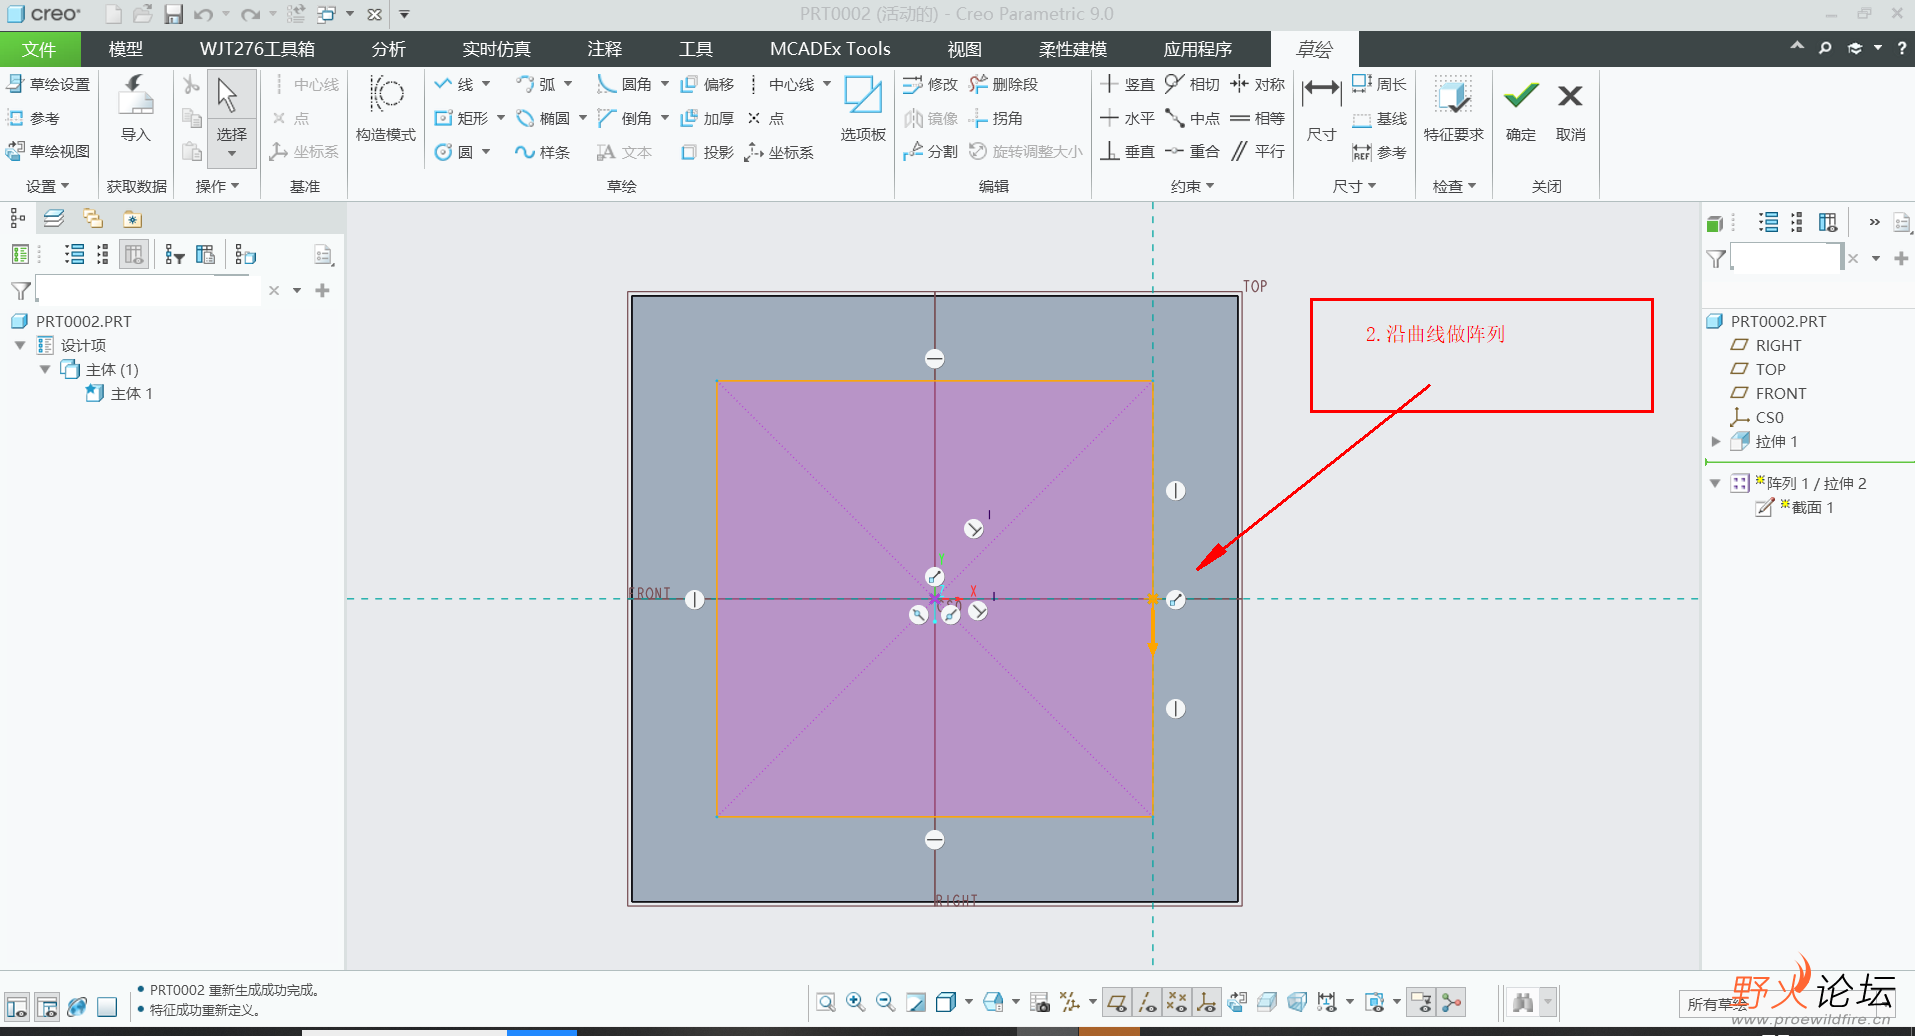
Task: Open the 圆角 fillet dropdown arrow
Action: tap(664, 85)
